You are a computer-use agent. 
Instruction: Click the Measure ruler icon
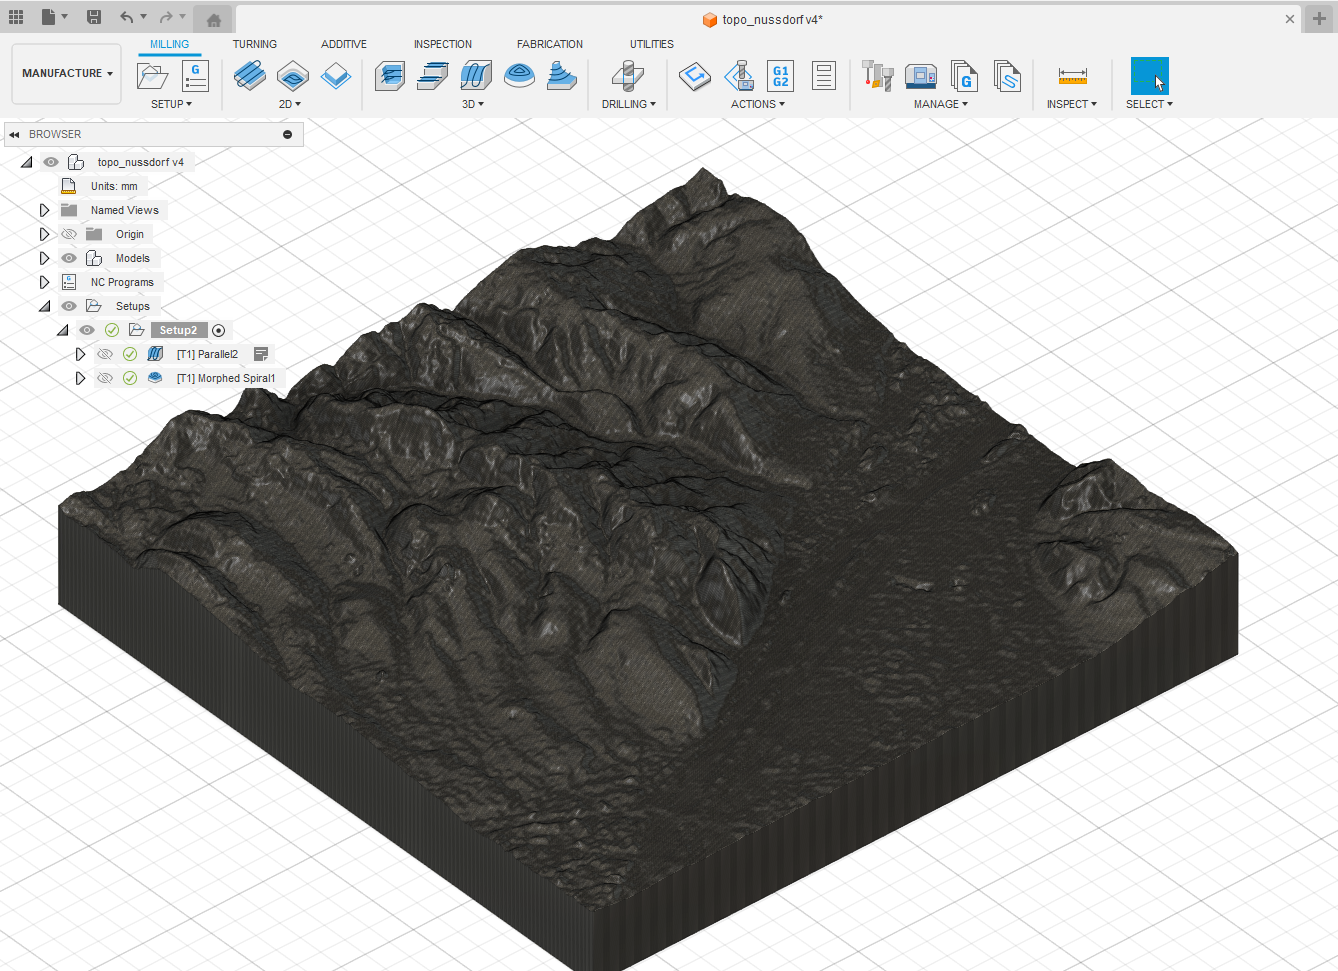(1073, 76)
